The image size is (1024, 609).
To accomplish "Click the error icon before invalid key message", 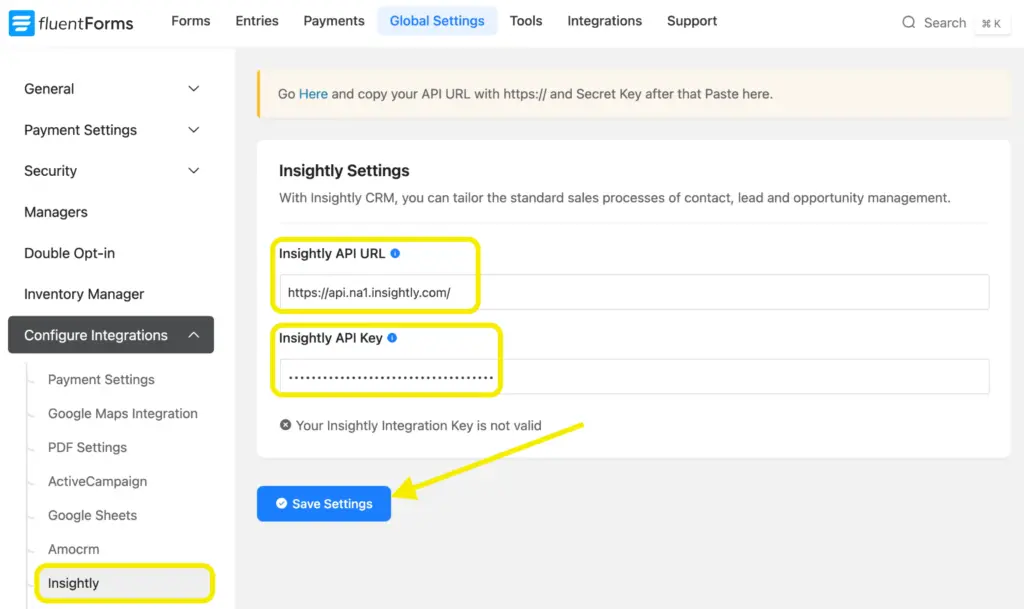I will 287,425.
